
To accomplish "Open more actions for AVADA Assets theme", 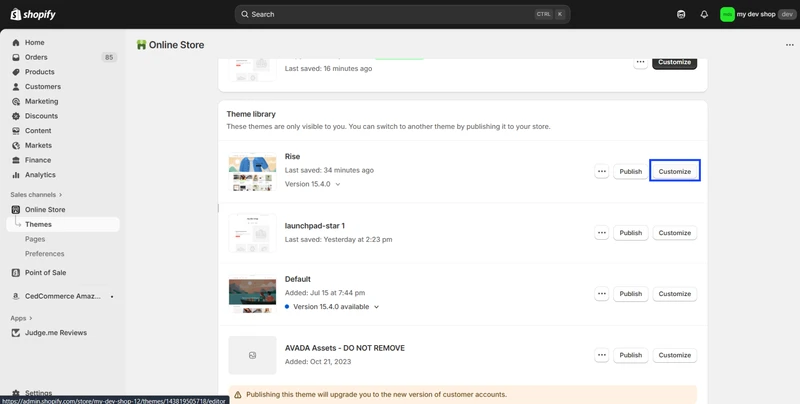I will (602, 355).
